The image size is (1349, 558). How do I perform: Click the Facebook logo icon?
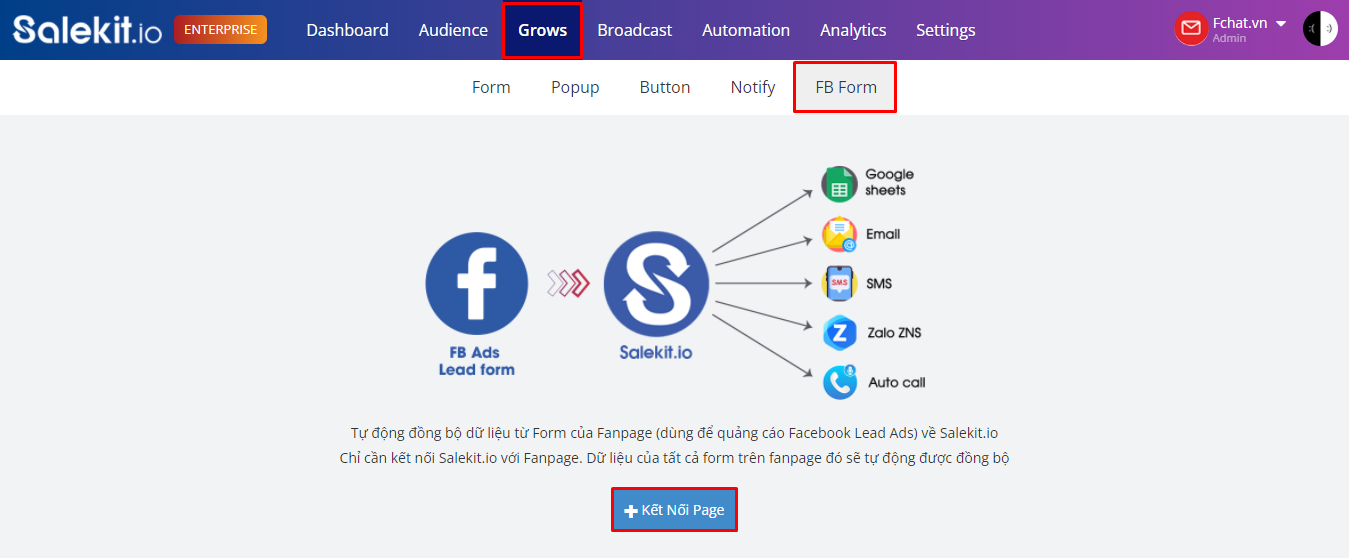pos(477,284)
